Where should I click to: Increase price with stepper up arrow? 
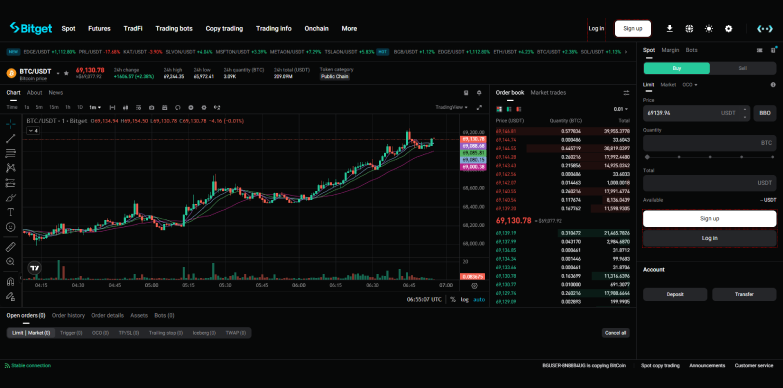point(746,109)
